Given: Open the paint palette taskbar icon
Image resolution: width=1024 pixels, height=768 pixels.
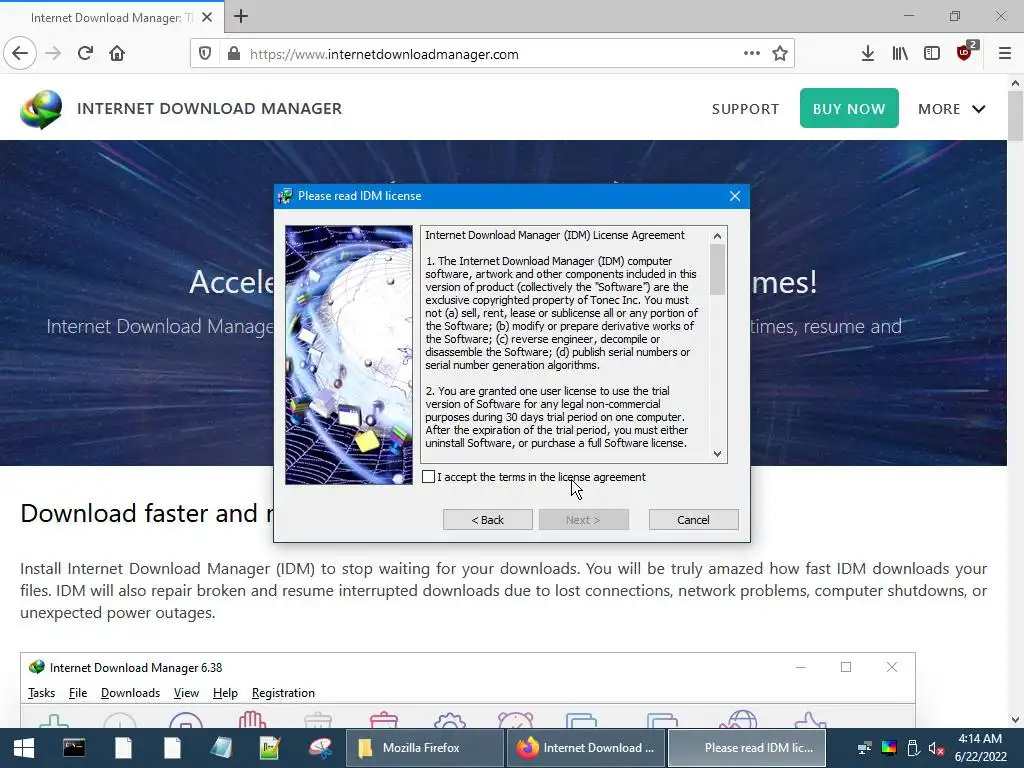Looking at the screenshot, I should coord(320,748).
